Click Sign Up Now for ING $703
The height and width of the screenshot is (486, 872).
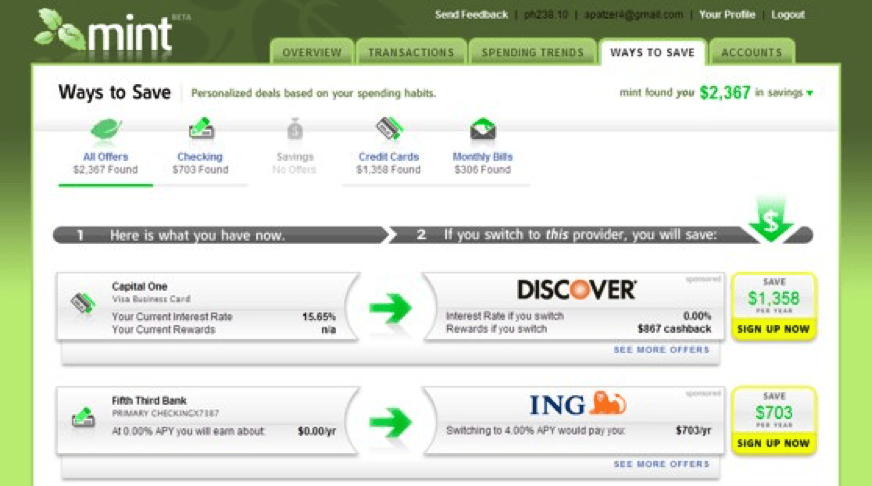point(774,443)
